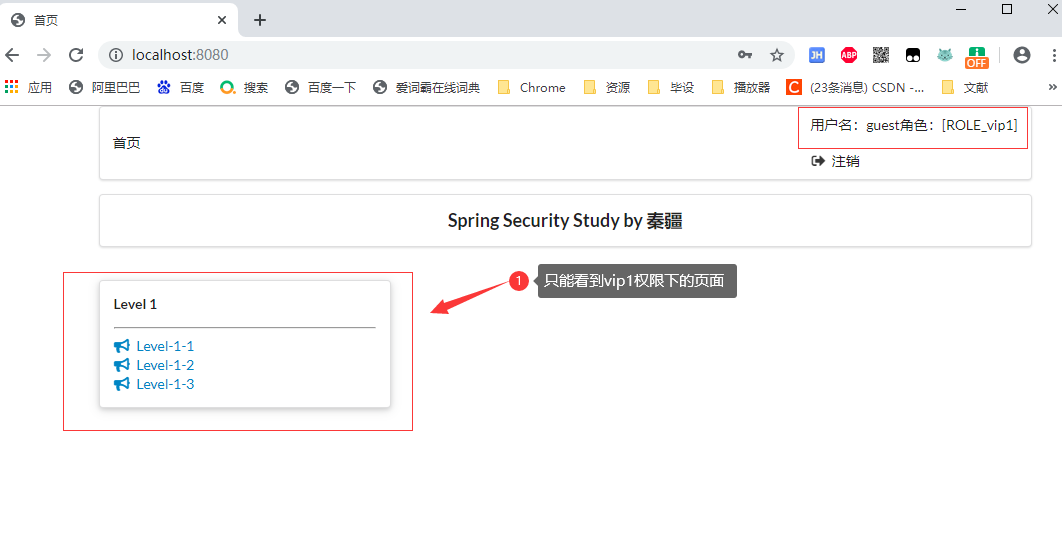
Task: Open a new browser tab
Action: (259, 20)
